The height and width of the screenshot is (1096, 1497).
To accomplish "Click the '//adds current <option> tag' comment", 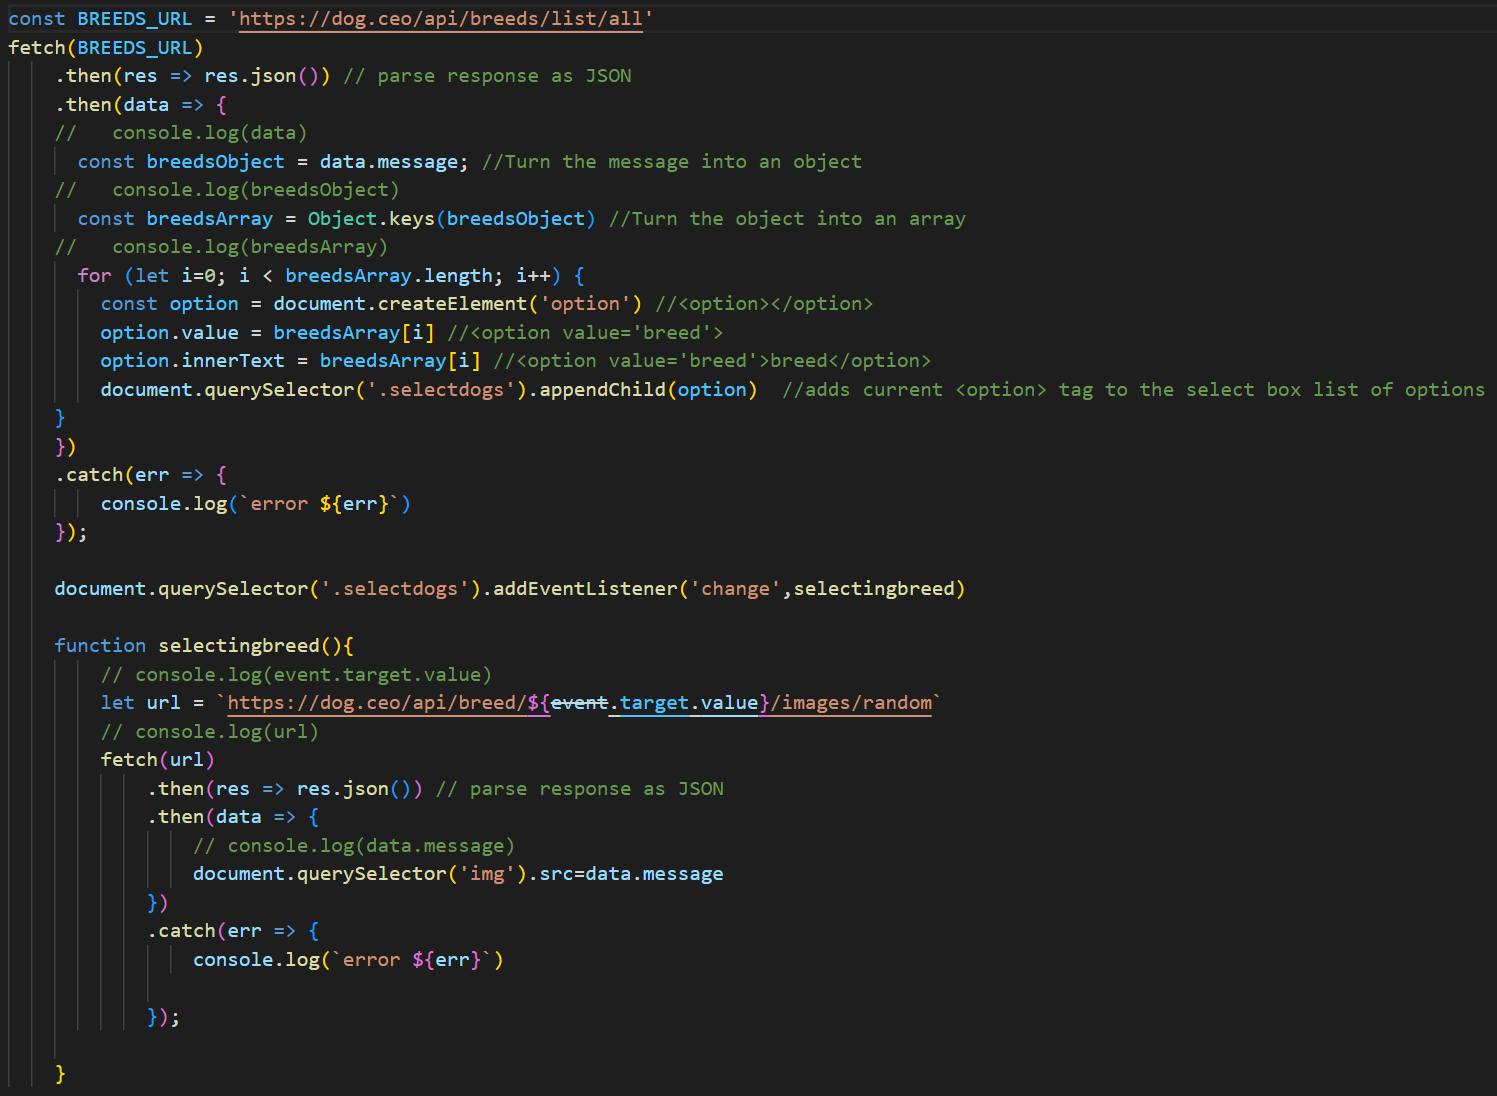I will 1133,390.
